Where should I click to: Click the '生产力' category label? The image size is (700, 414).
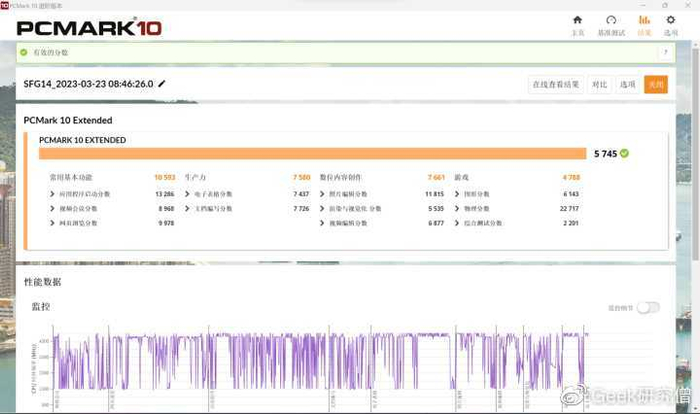pyautogui.click(x=195, y=177)
